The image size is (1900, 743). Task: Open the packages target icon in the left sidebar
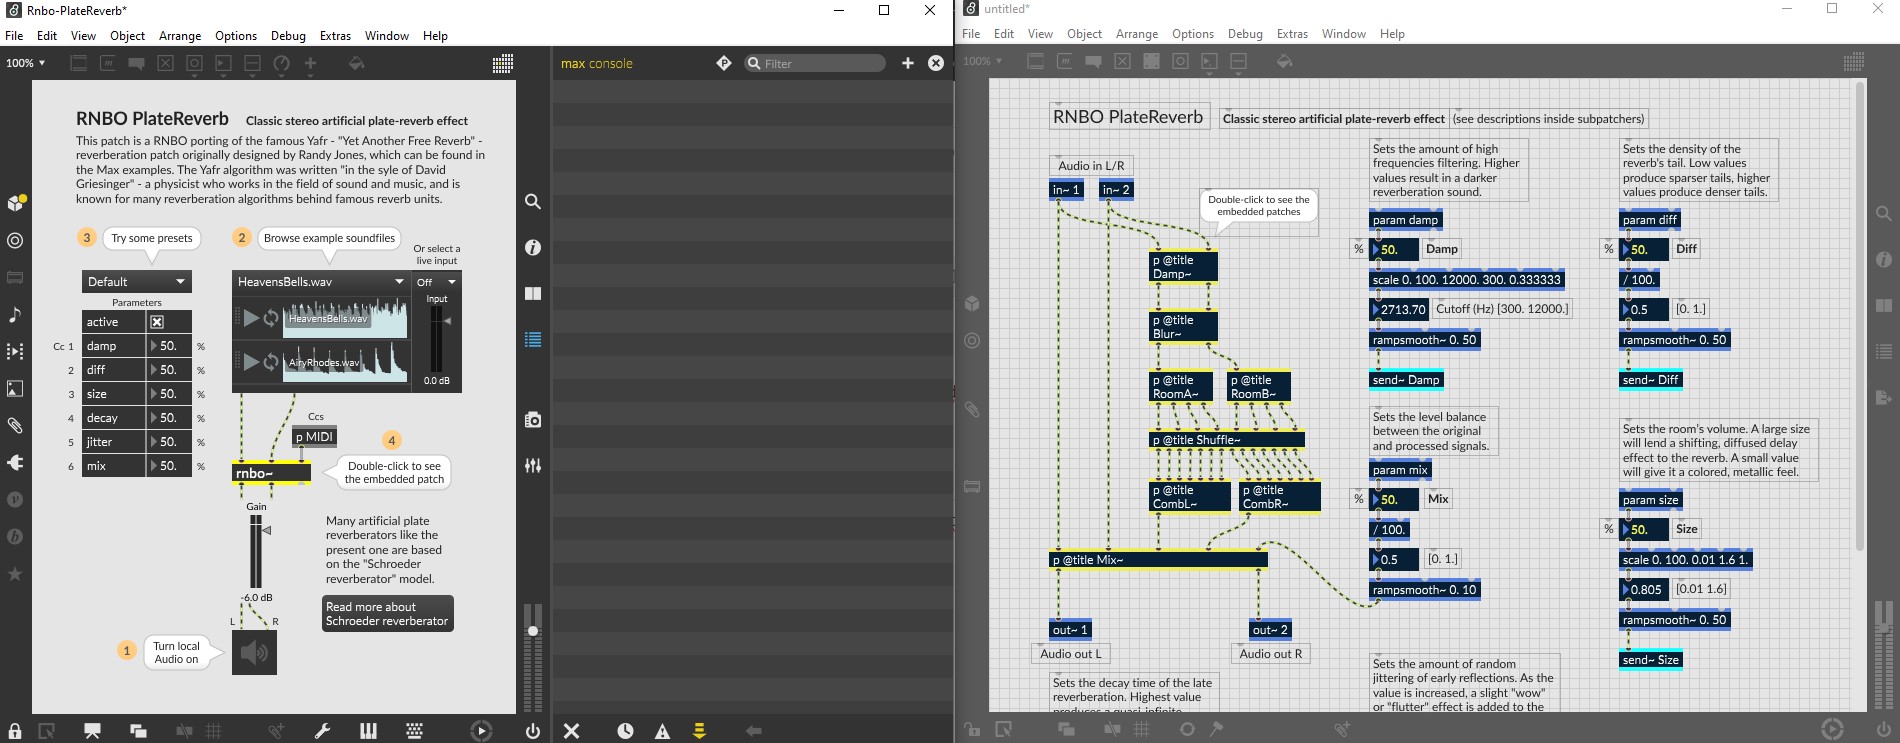[15, 241]
